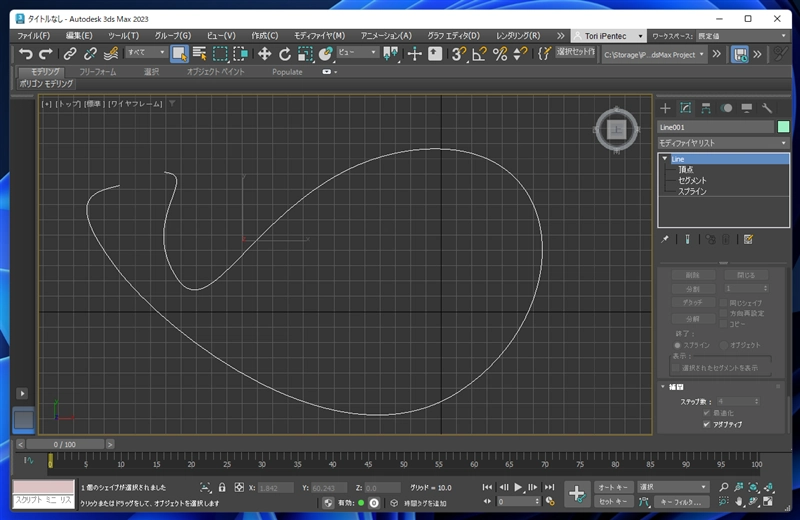Click the Configure Modifier Sets icon
Screen dimensions: 800x520
pos(748,239)
